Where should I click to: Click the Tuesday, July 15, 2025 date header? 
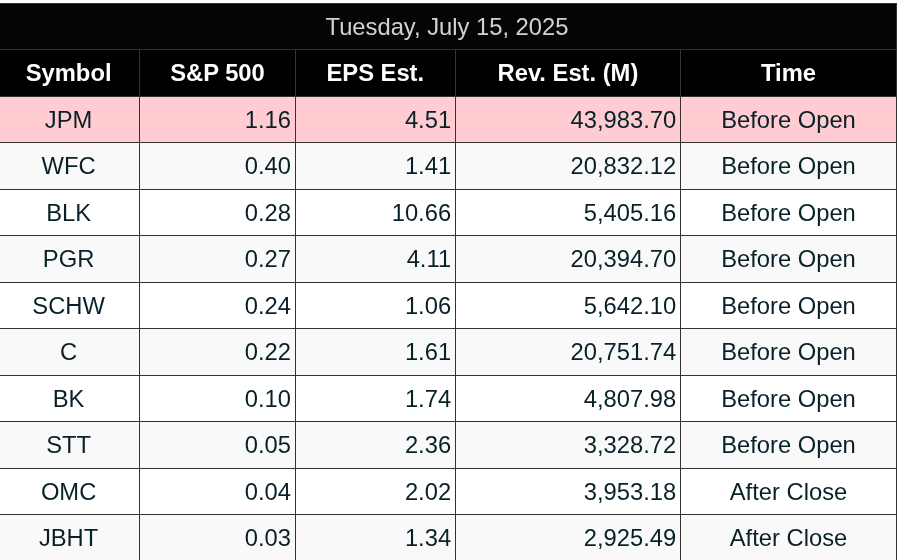(x=447, y=27)
